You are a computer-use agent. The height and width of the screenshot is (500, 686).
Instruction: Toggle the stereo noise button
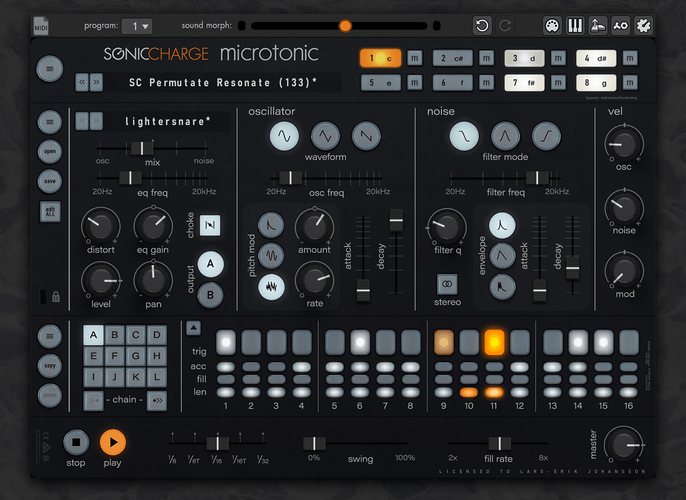coord(447,284)
